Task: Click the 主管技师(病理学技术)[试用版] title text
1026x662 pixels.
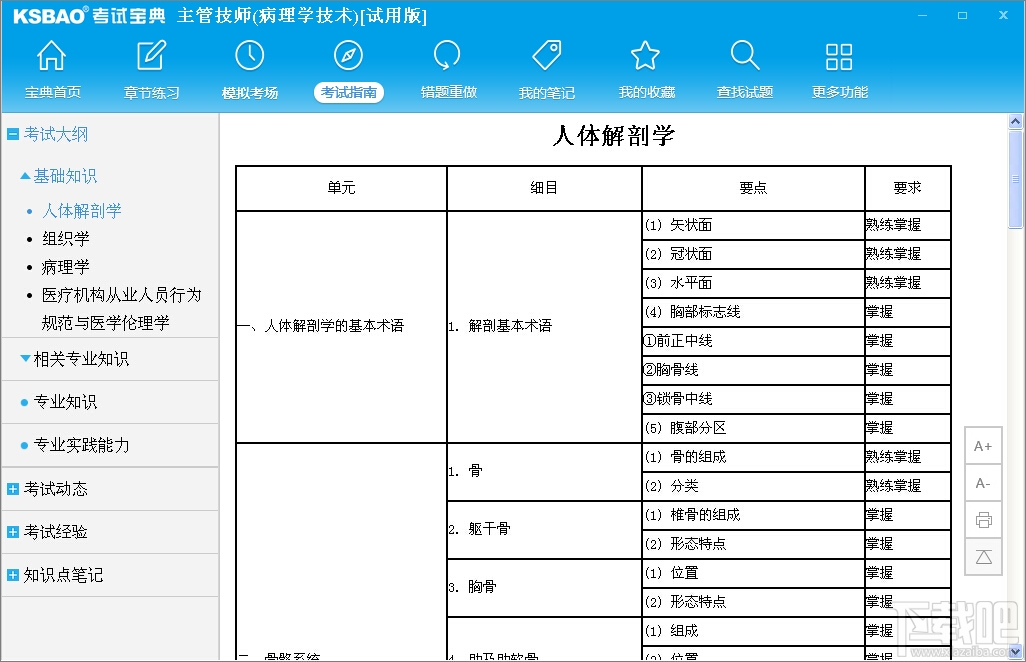Action: tap(302, 15)
